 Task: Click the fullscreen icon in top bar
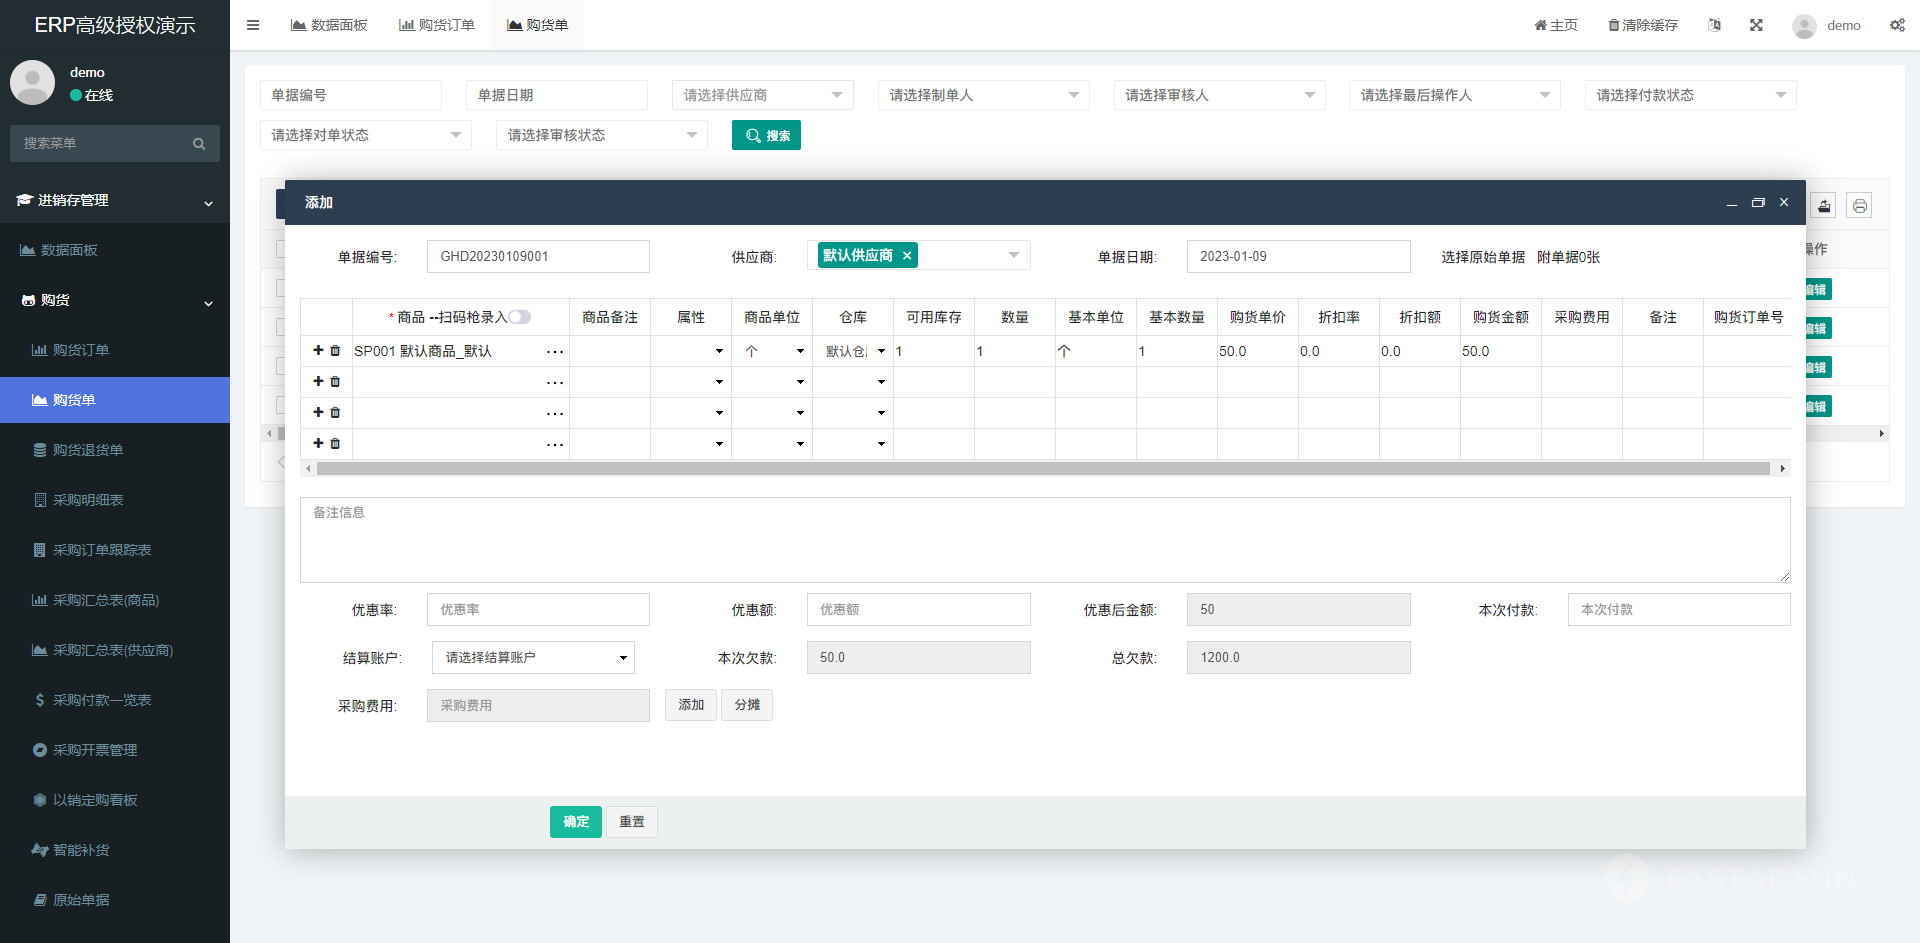pos(1756,25)
